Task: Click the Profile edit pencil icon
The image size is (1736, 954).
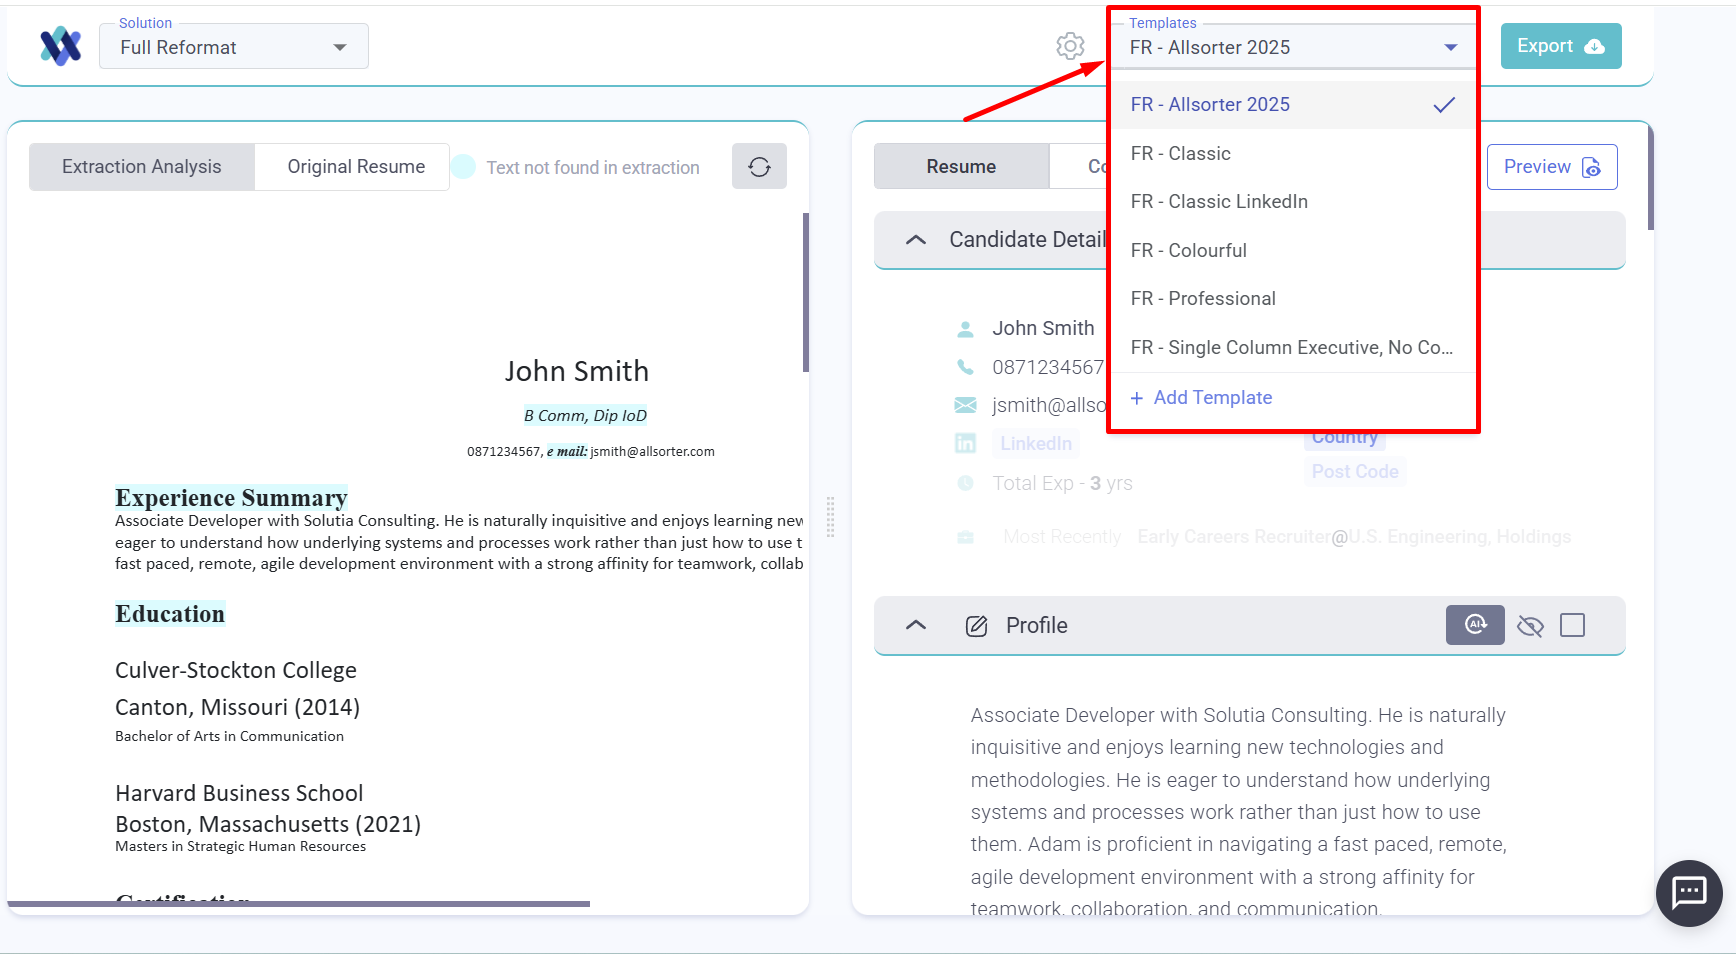Action: point(976,626)
